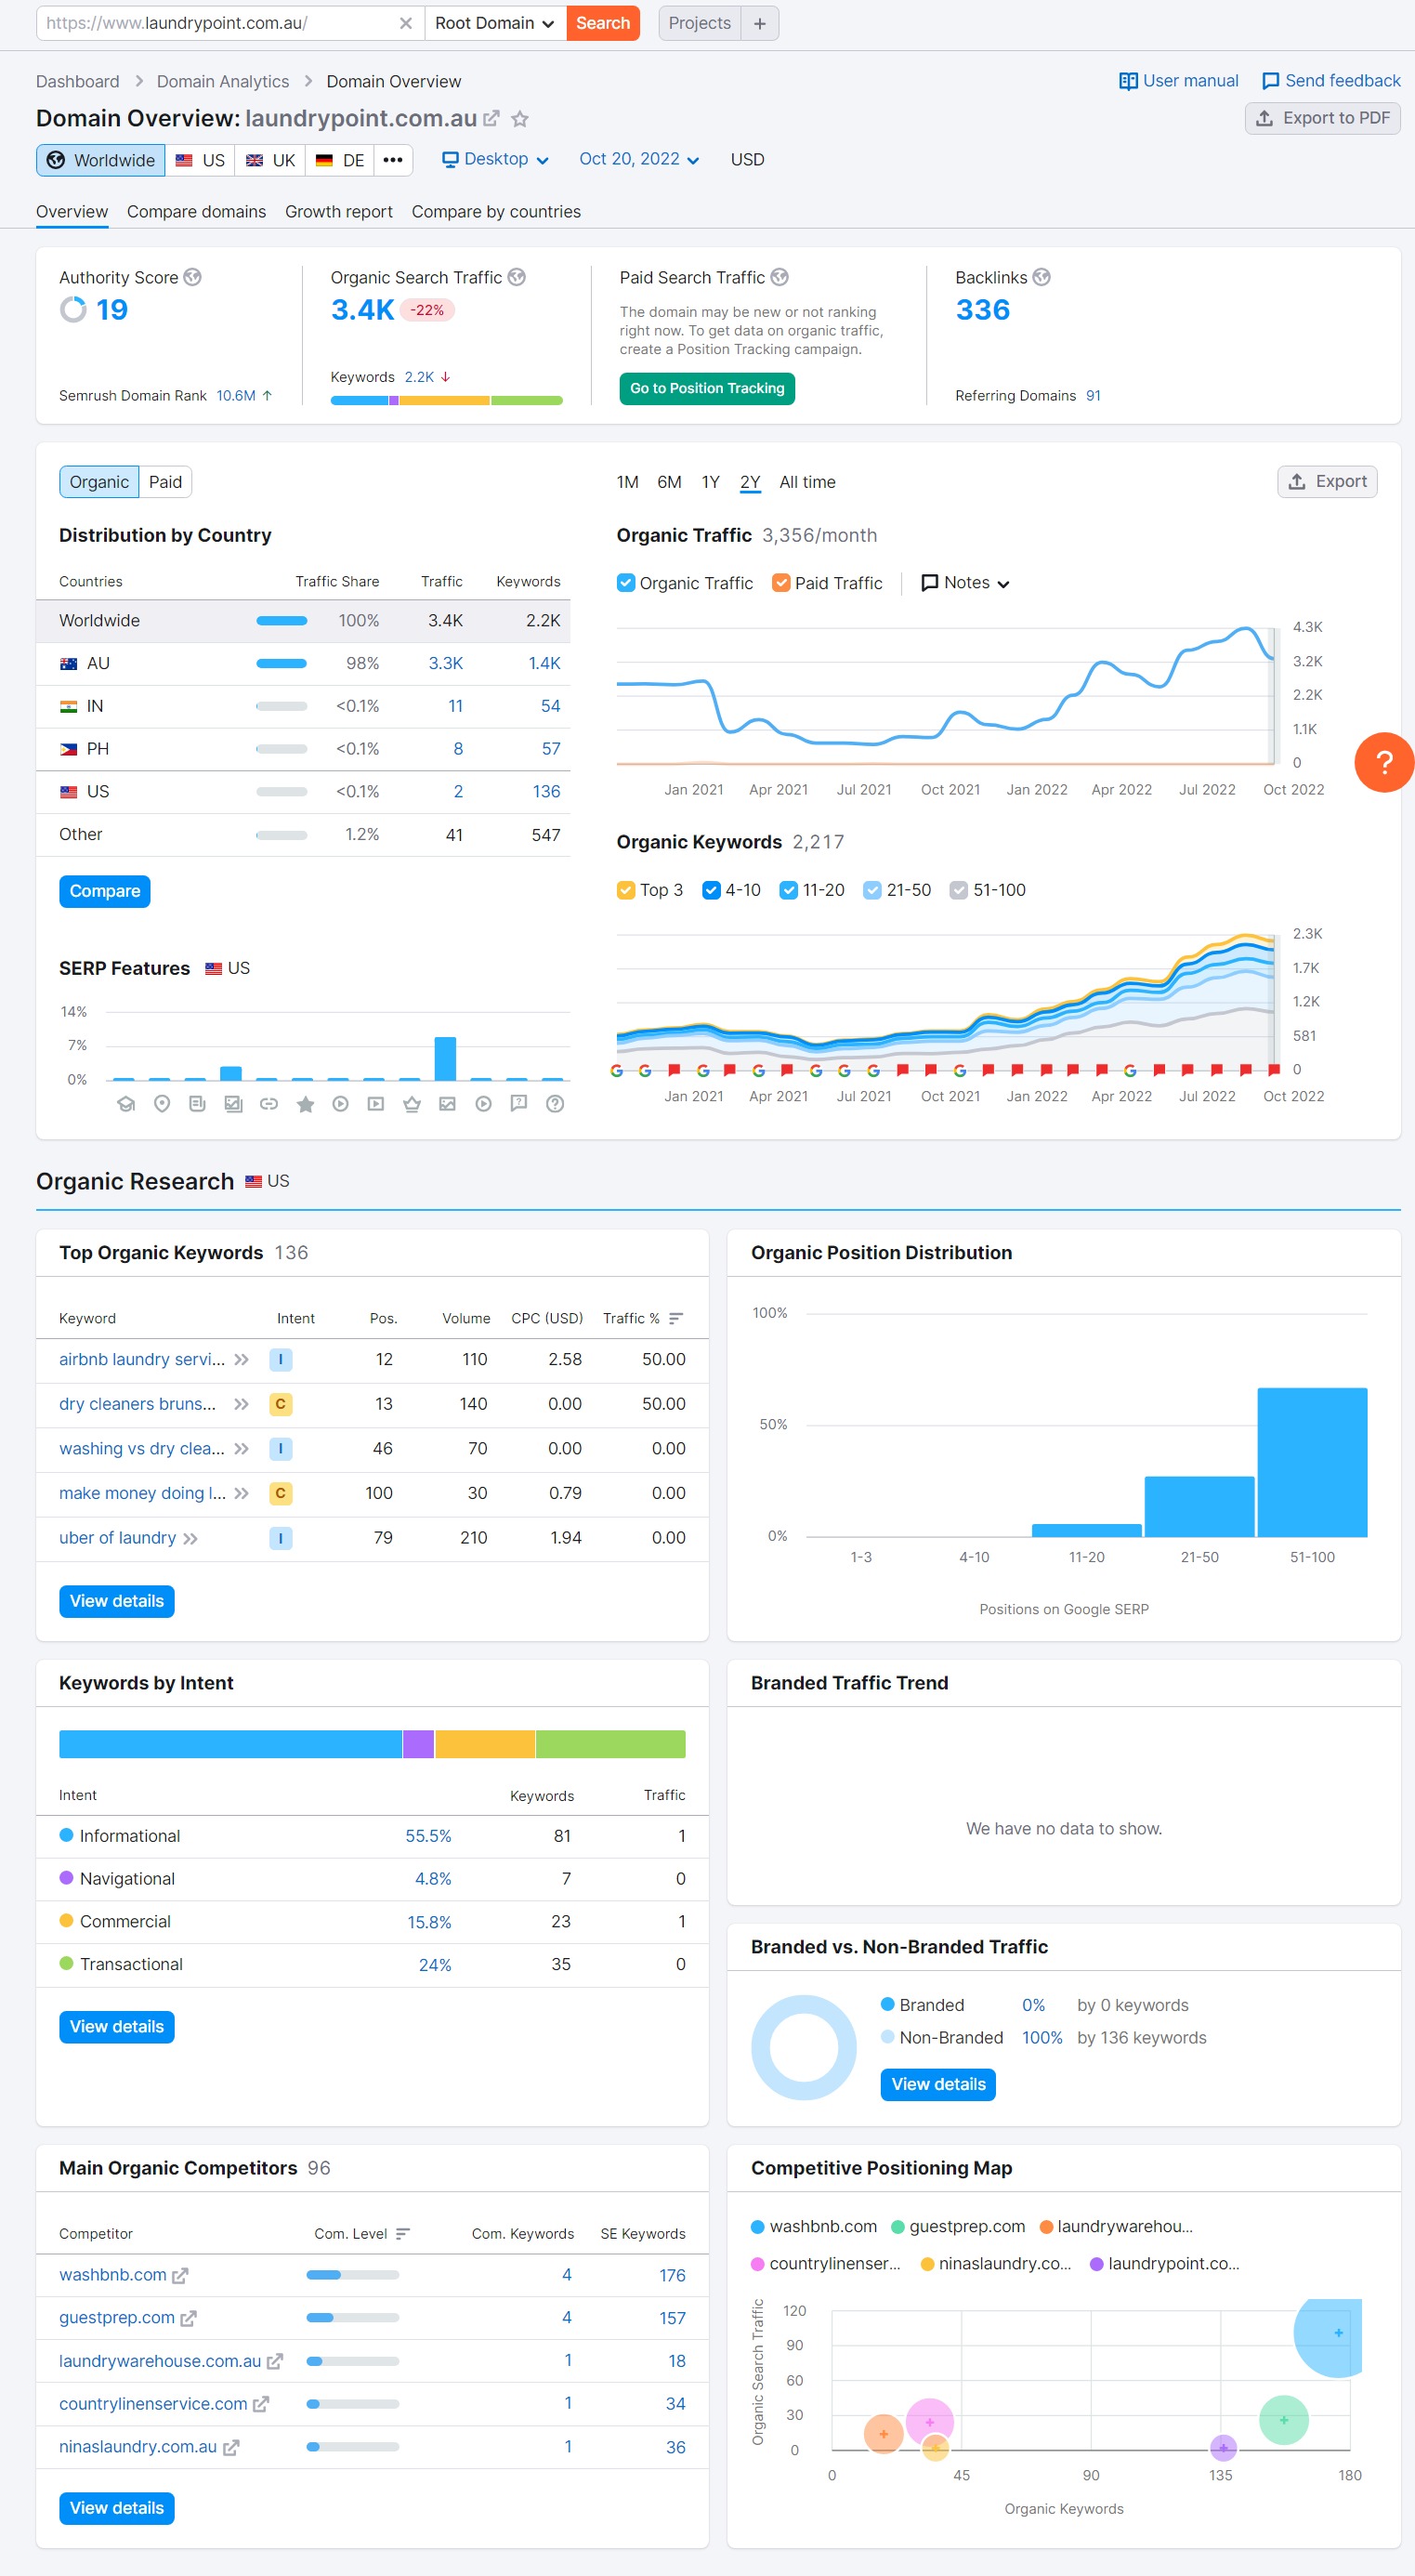Expand arrows for airbnb laundry keyword
The image size is (1415, 2576).
click(x=241, y=1360)
